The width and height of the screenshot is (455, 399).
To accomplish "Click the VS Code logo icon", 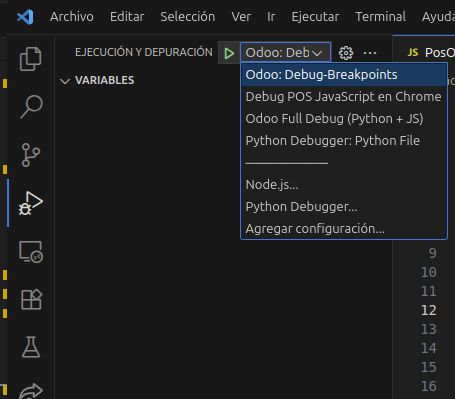I will click(x=25, y=17).
